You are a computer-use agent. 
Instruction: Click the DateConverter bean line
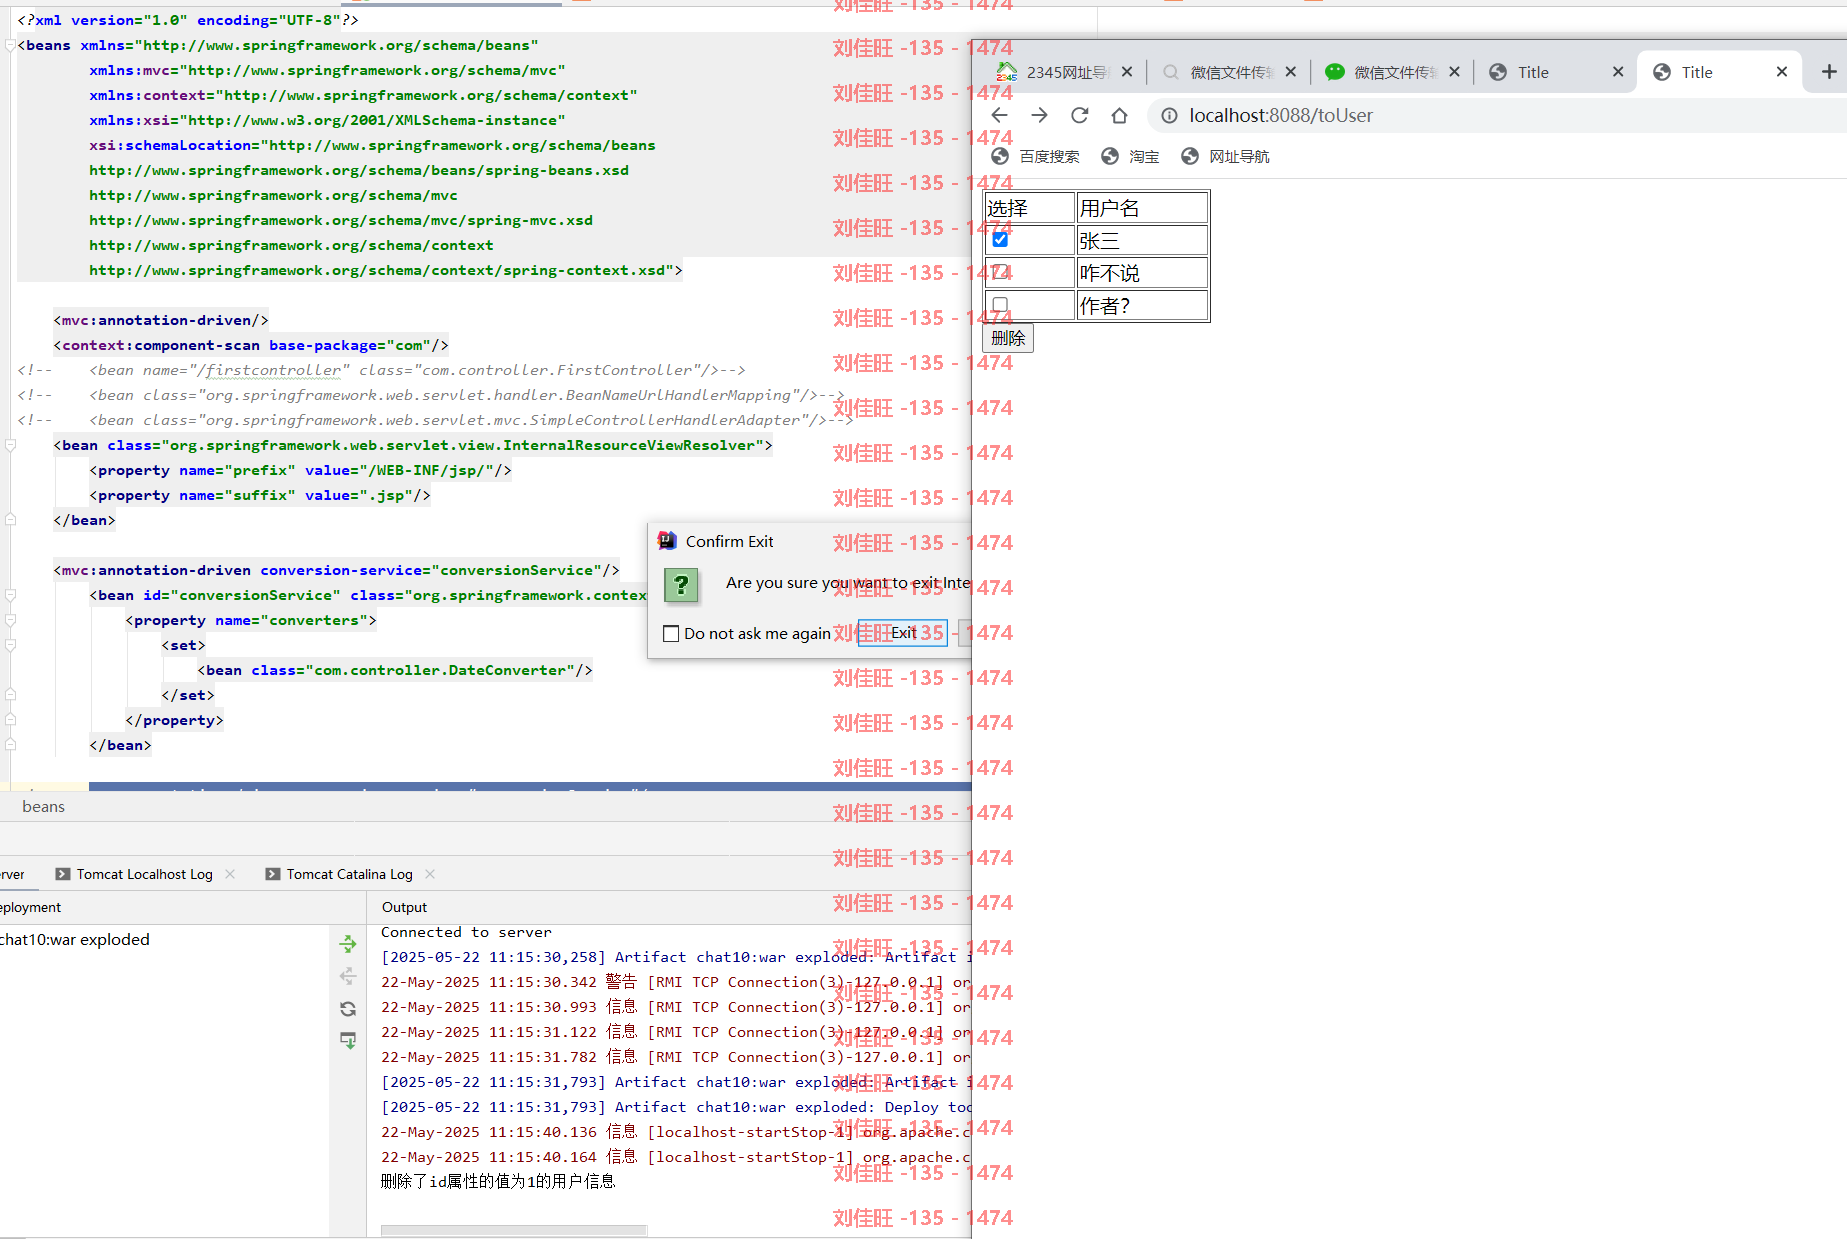(x=395, y=670)
